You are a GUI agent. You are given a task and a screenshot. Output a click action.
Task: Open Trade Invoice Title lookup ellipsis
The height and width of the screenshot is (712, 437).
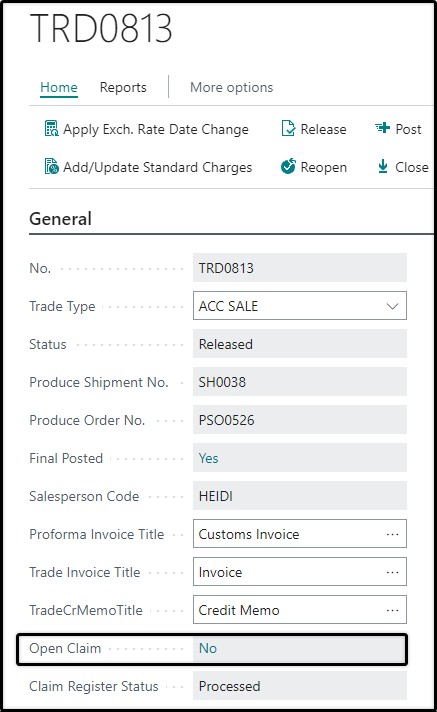(392, 572)
